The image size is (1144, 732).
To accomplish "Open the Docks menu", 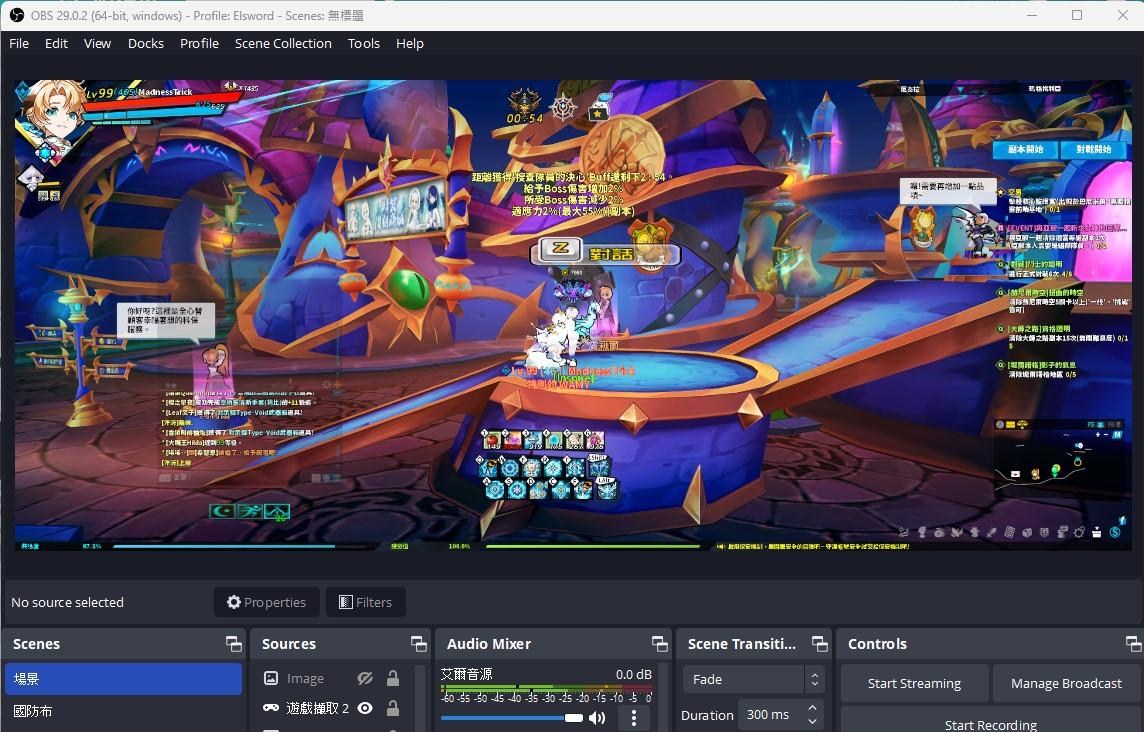I will pyautogui.click(x=145, y=43).
